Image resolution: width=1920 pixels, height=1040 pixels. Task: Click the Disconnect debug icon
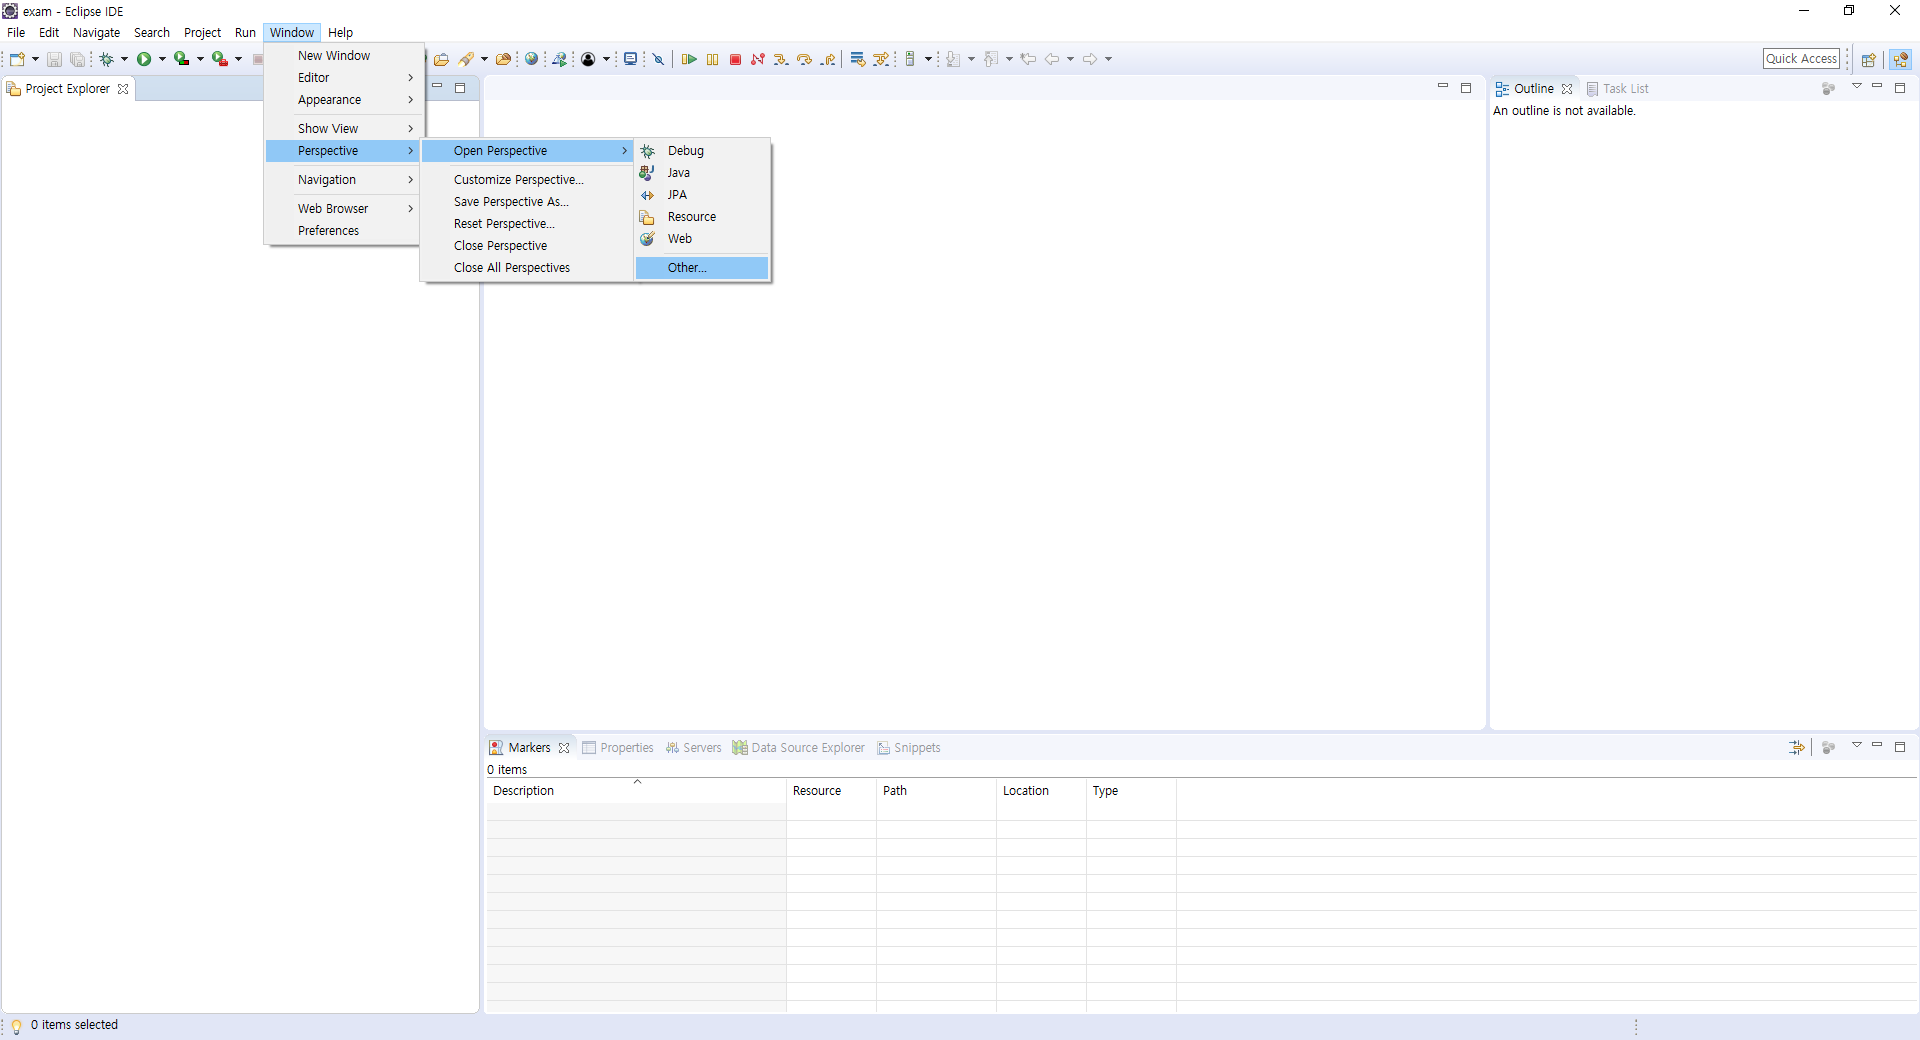click(758, 59)
